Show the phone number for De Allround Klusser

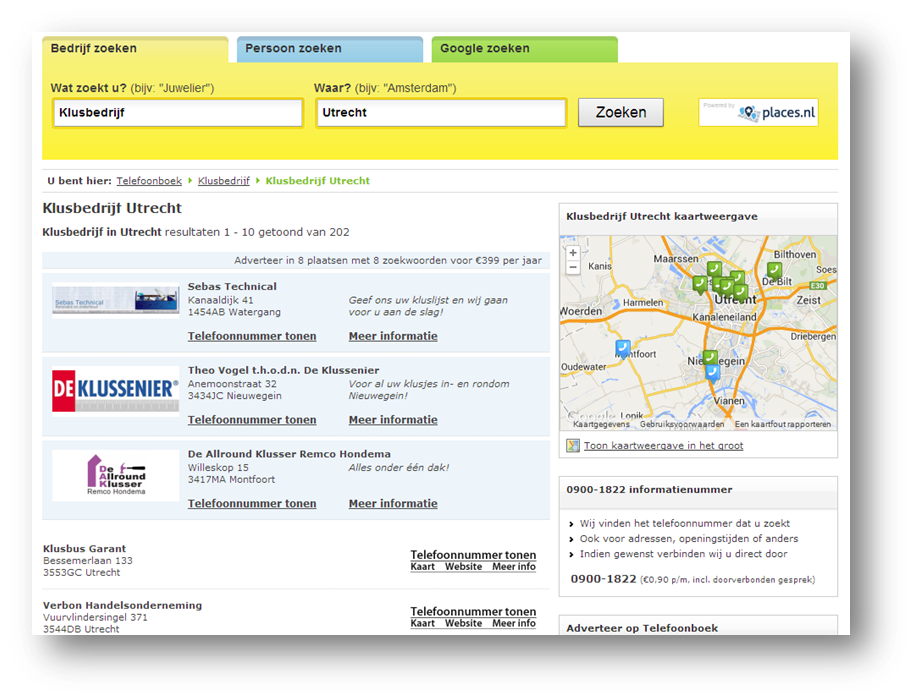pyautogui.click(x=252, y=503)
